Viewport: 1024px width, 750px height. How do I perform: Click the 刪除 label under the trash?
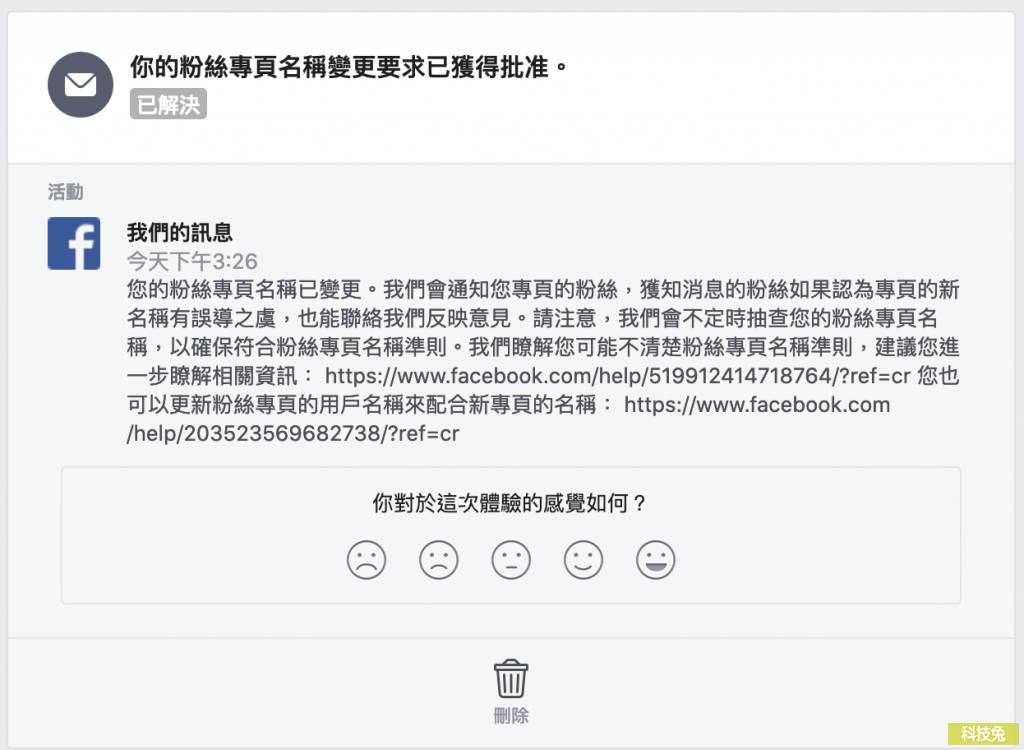pos(511,716)
